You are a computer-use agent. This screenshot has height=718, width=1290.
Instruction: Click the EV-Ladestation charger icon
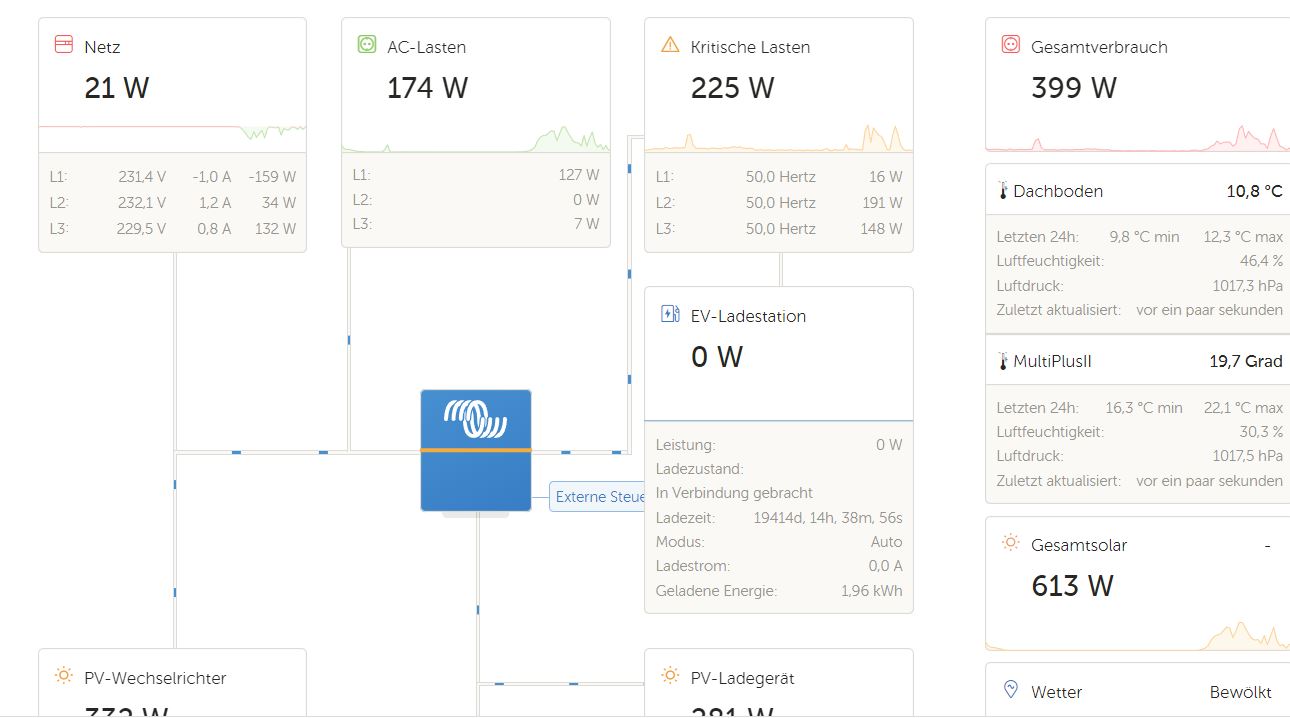[670, 314]
